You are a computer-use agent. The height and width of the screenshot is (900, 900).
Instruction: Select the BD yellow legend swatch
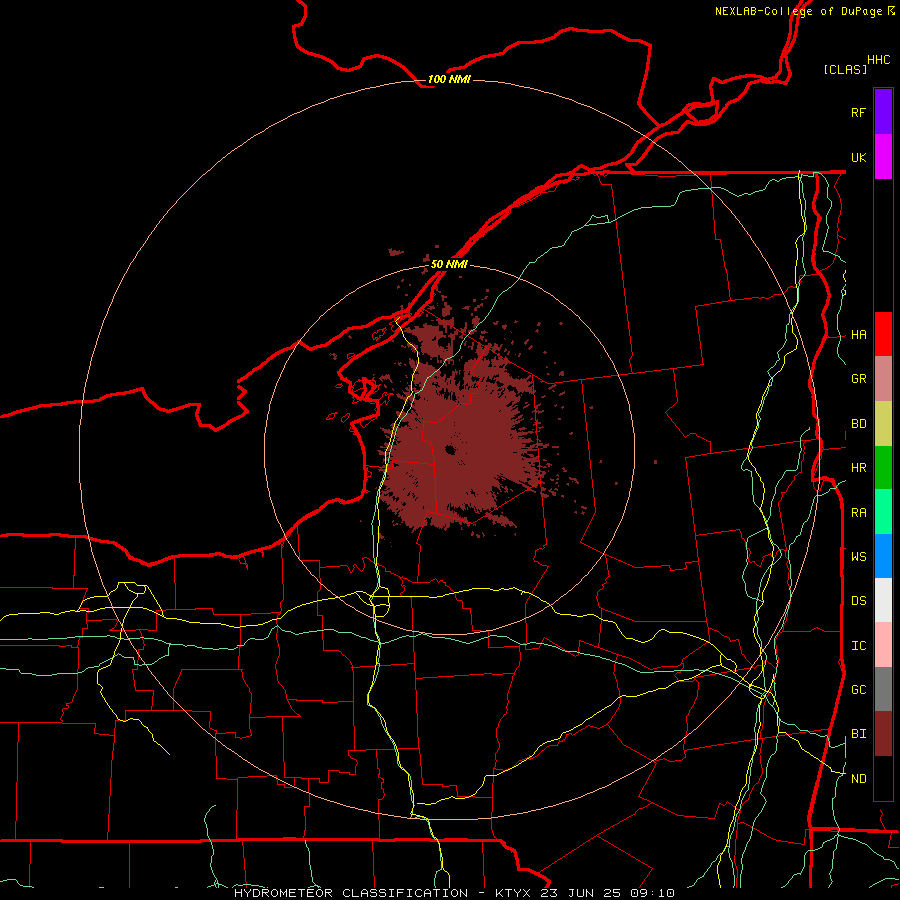(883, 424)
